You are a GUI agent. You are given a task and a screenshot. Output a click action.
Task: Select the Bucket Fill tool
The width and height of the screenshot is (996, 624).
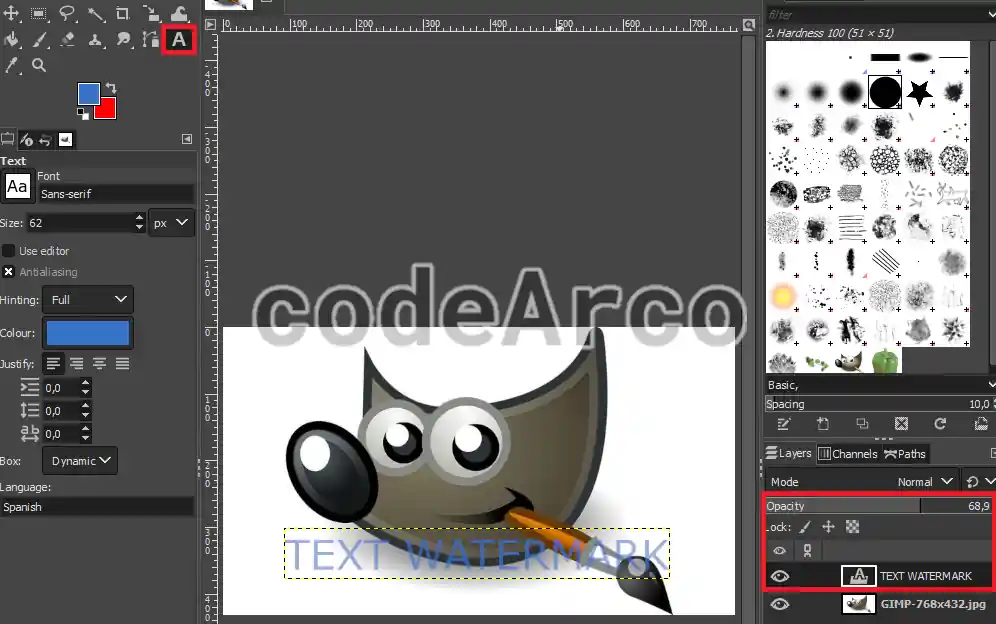11,40
